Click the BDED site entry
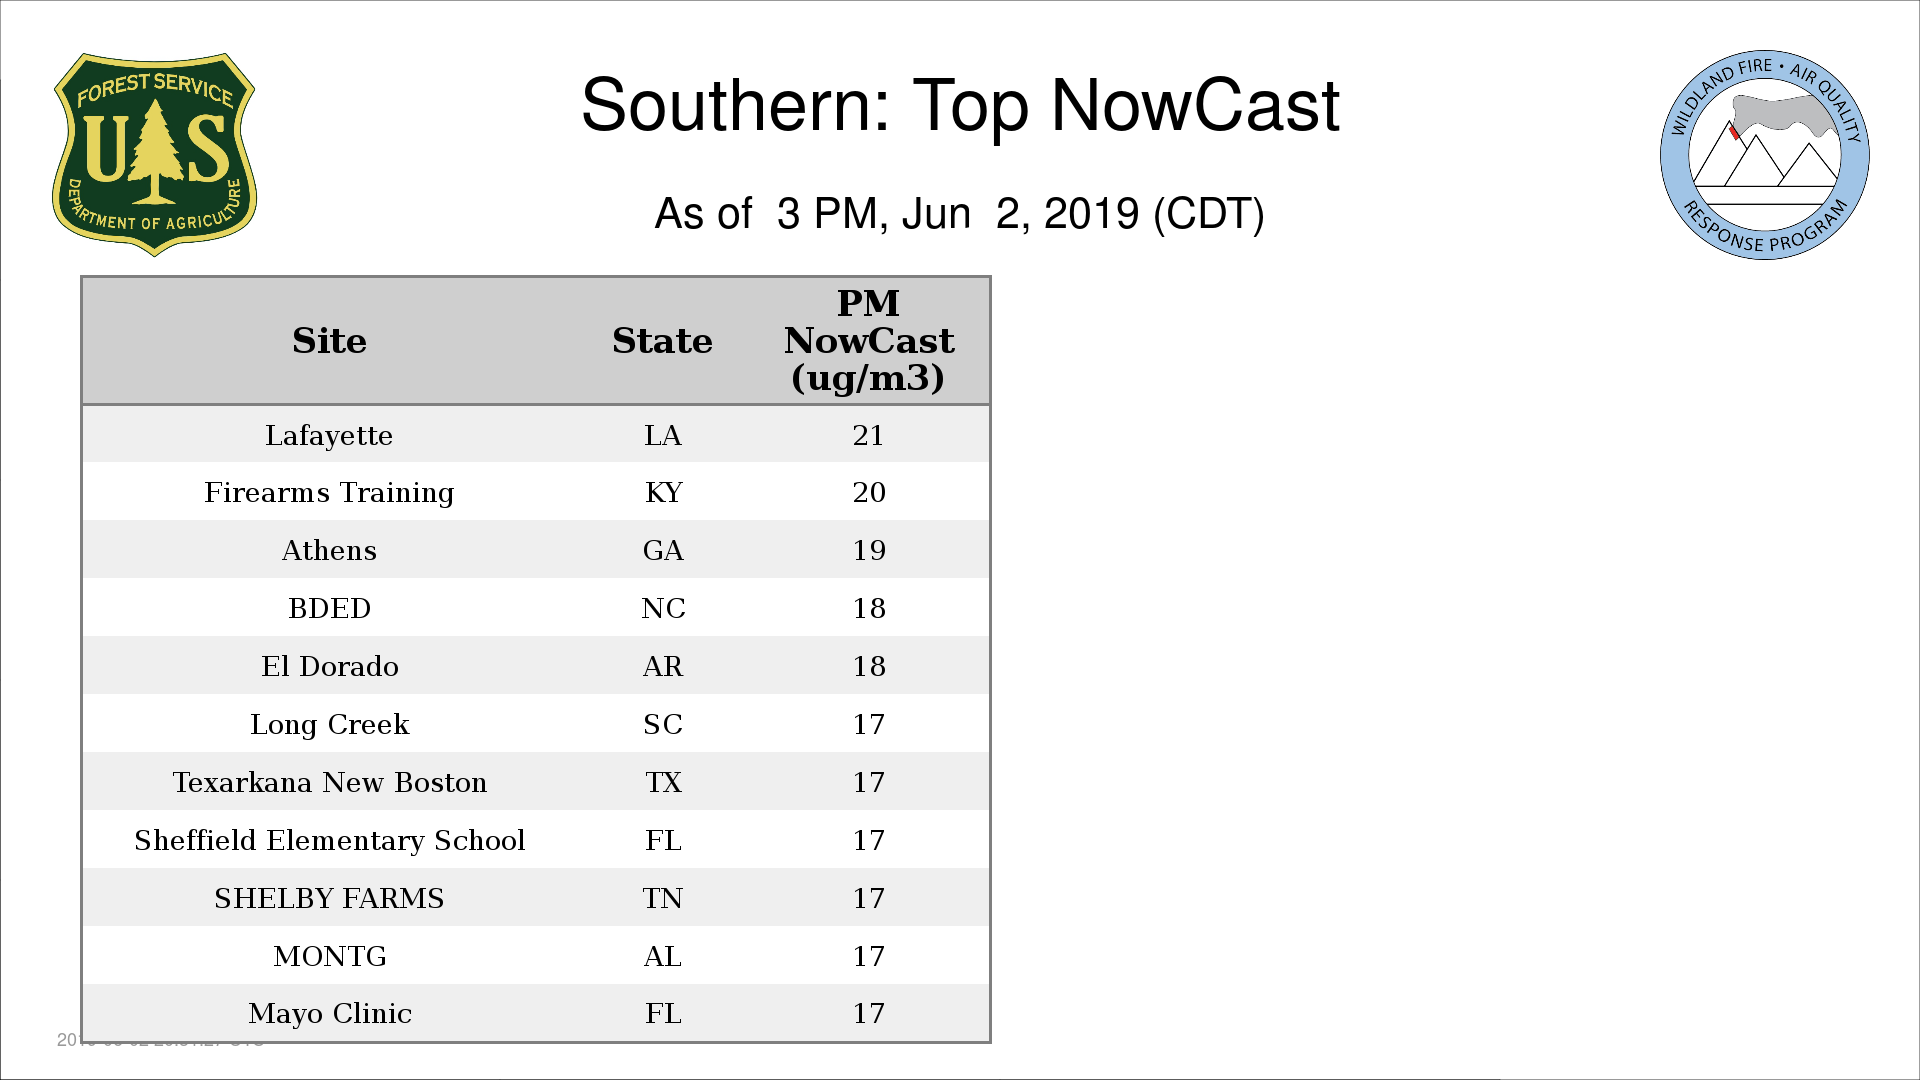Image resolution: width=1920 pixels, height=1080 pixels. point(329,609)
